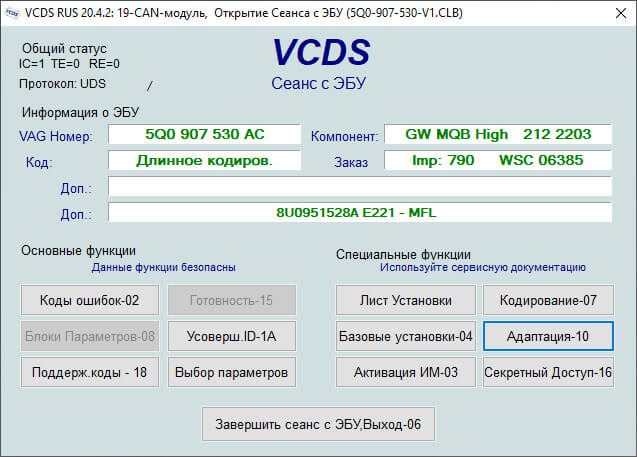
Task: Open Секретный Доступ-16 security access
Action: (x=548, y=372)
